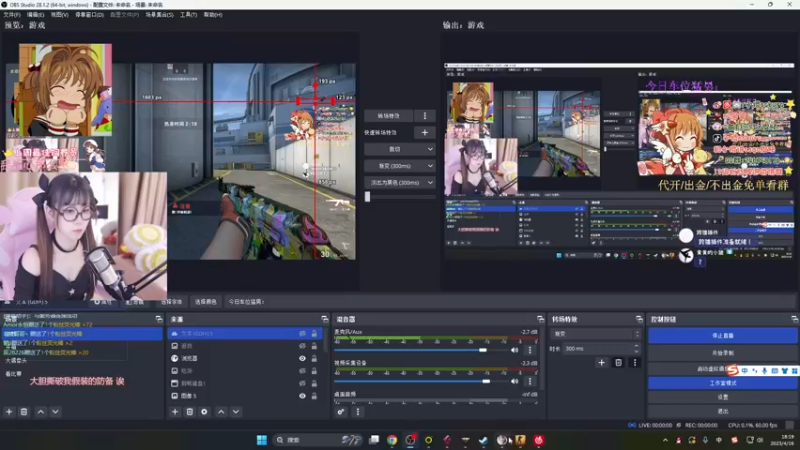This screenshot has width=800, height=450.
Task: Click the 开始录制 start recording button
Action: [722, 353]
